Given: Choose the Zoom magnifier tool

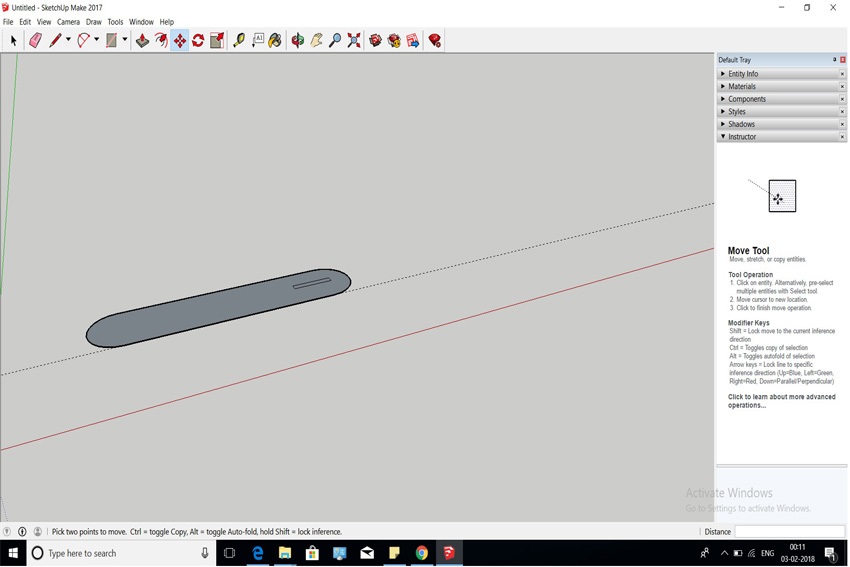Looking at the screenshot, I should pos(335,41).
